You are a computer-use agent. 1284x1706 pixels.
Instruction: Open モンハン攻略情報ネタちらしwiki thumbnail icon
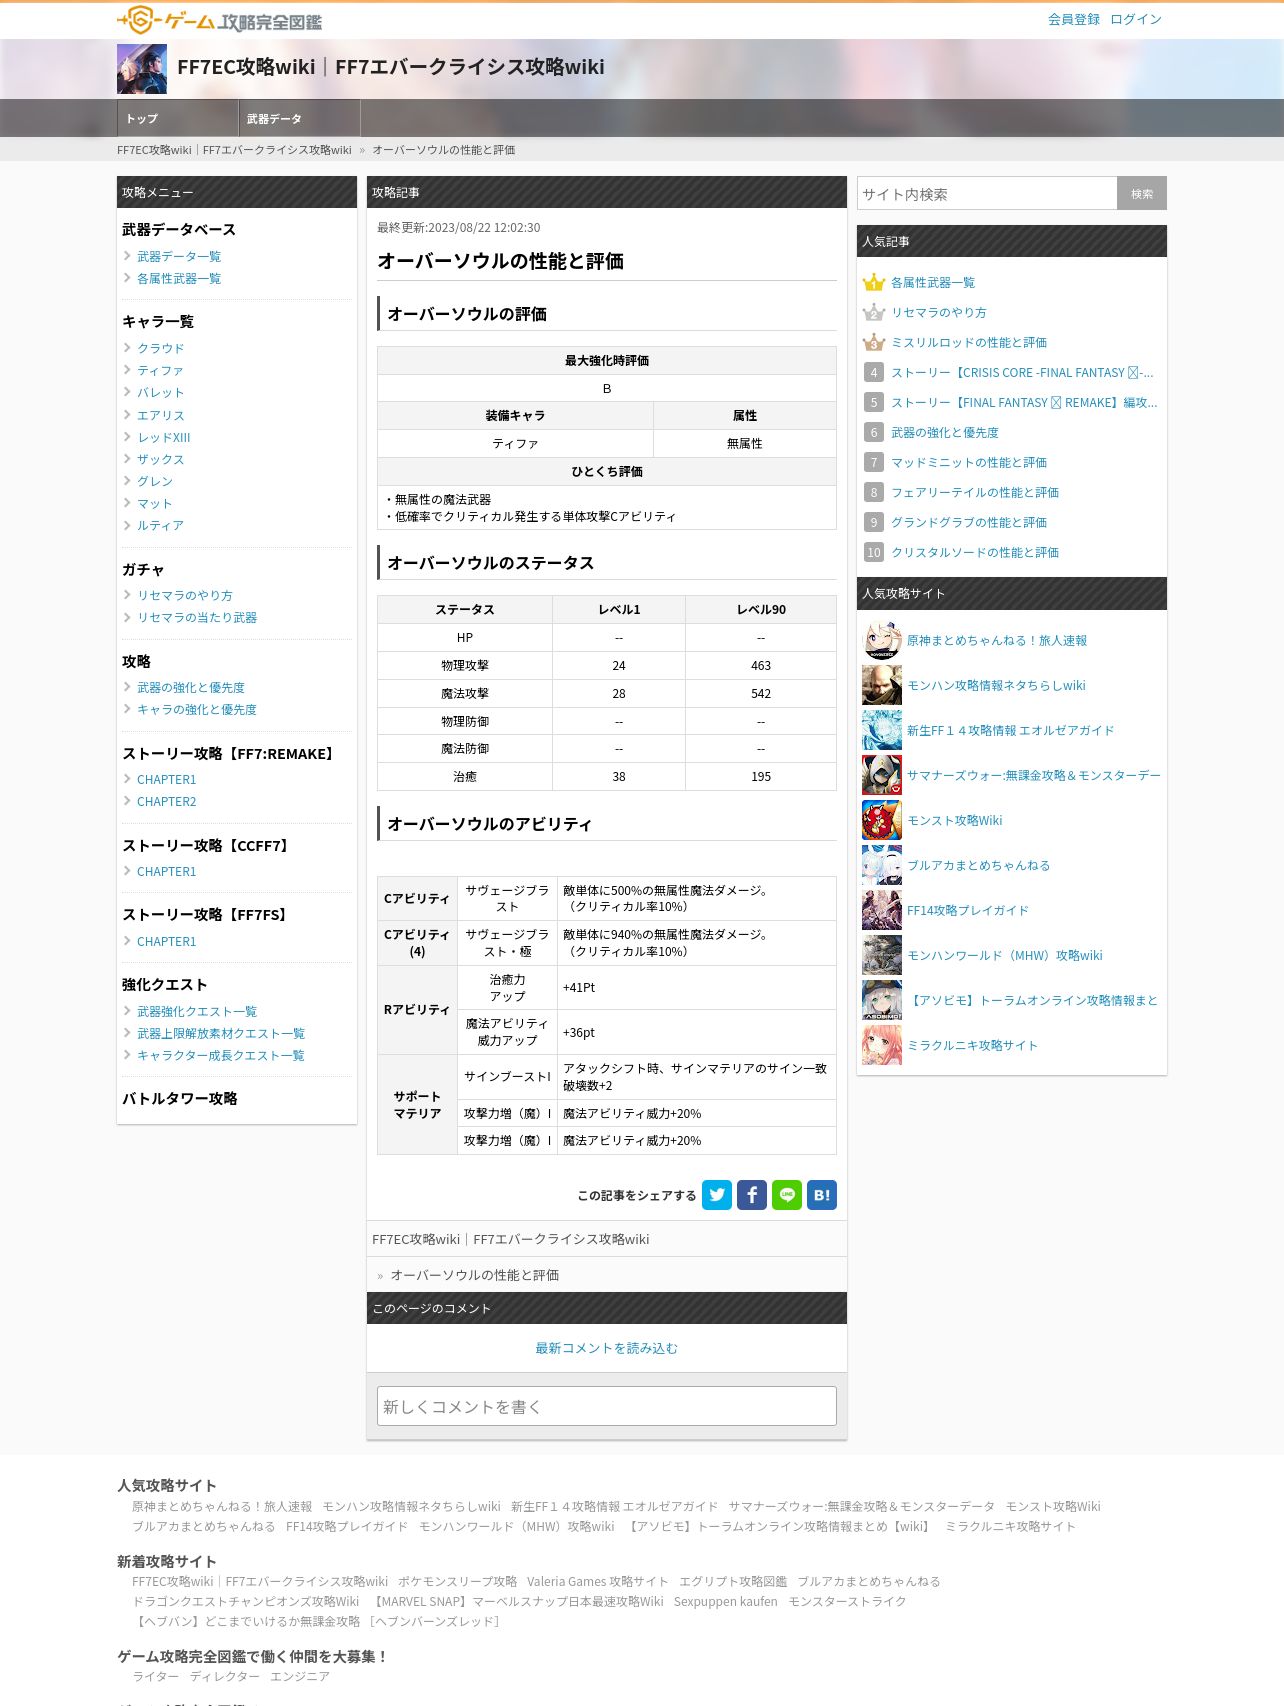click(x=882, y=685)
